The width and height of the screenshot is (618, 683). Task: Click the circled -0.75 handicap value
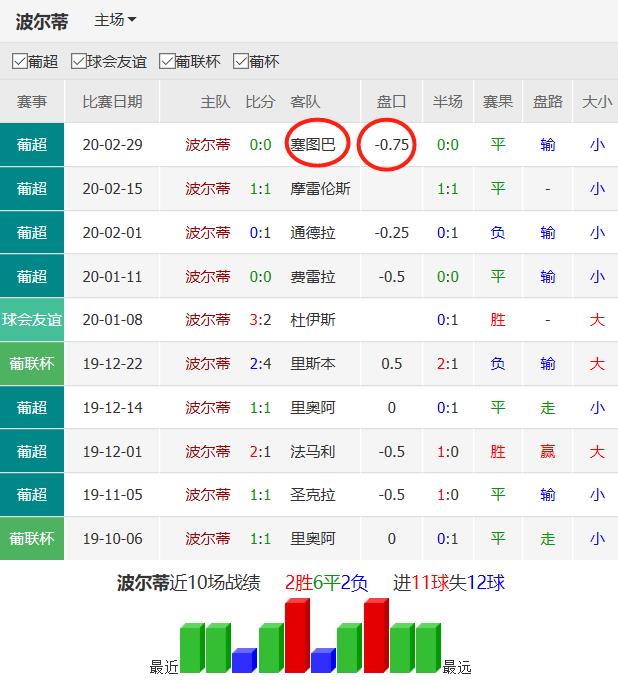pos(391,145)
